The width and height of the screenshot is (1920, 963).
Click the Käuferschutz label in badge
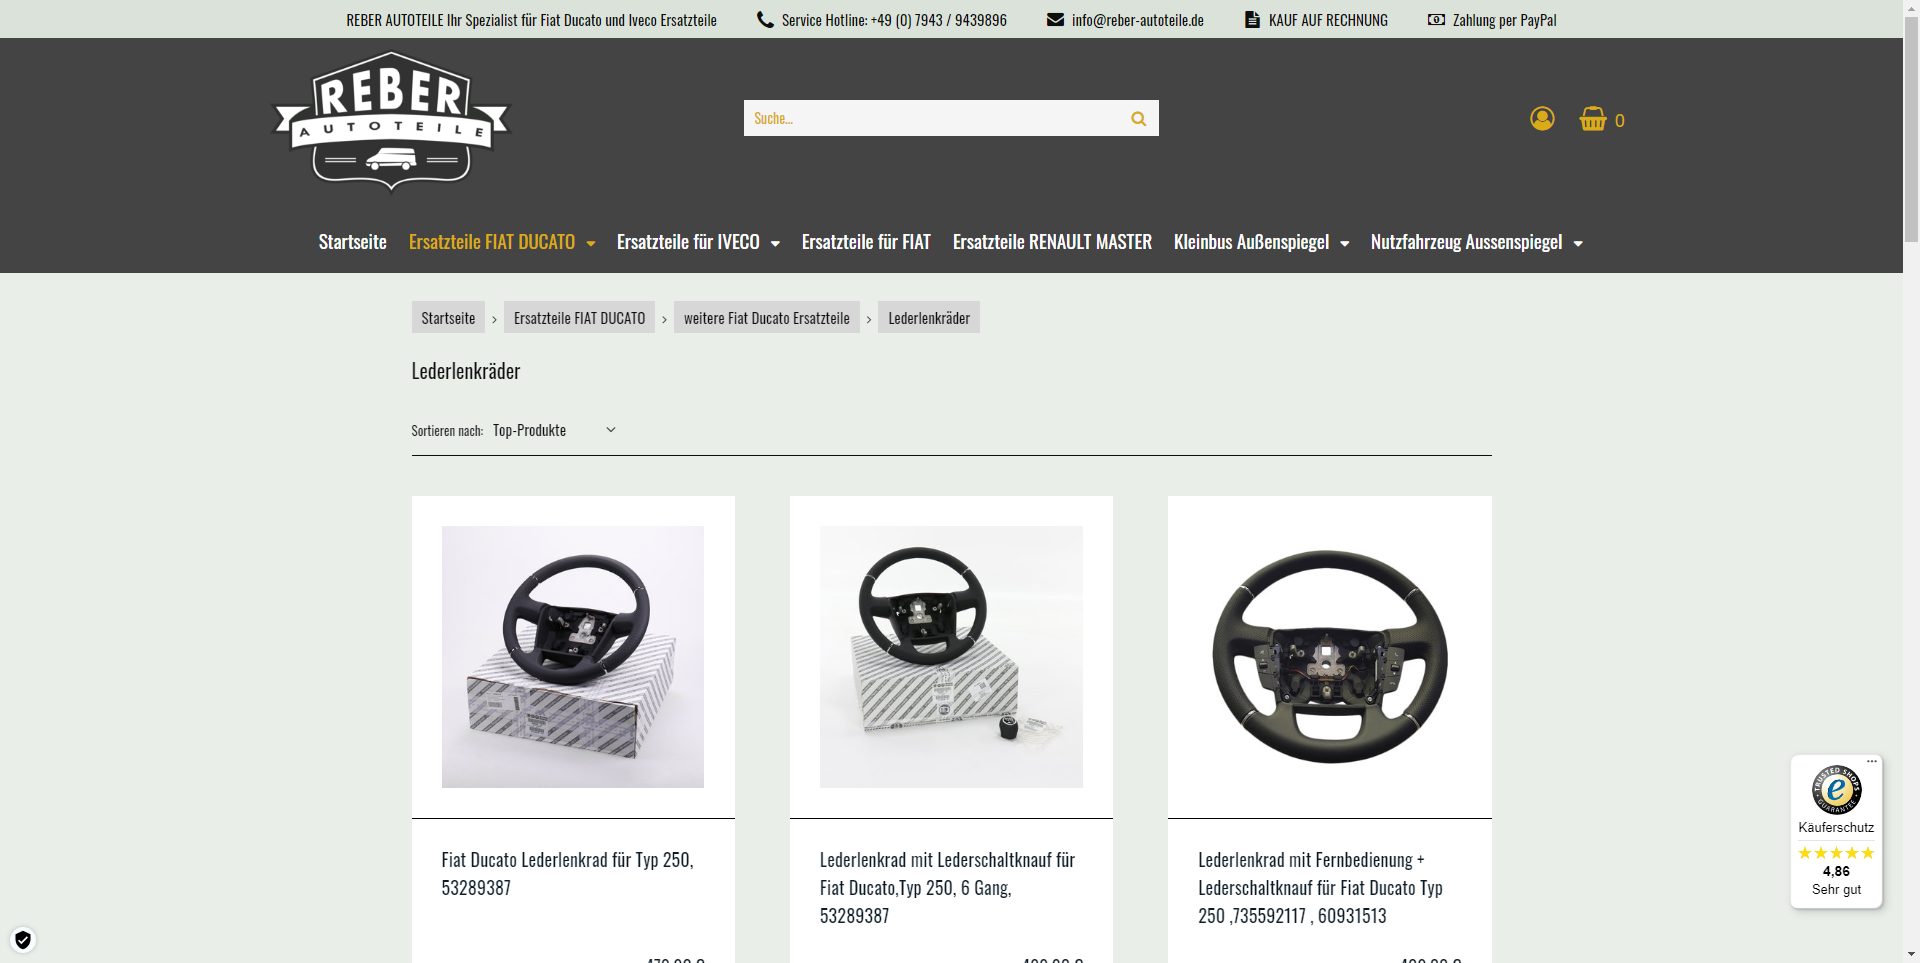tap(1836, 828)
